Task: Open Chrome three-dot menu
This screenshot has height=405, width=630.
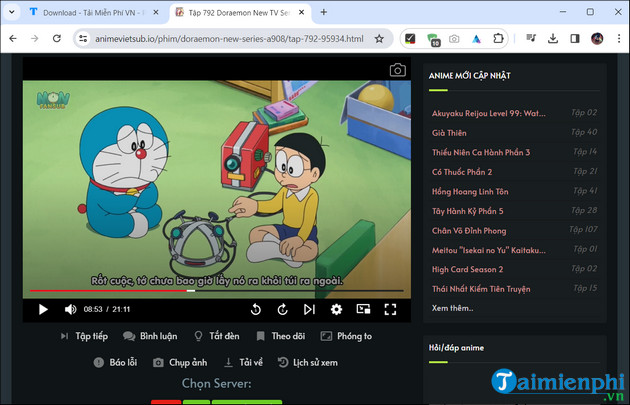Action: pos(619,39)
